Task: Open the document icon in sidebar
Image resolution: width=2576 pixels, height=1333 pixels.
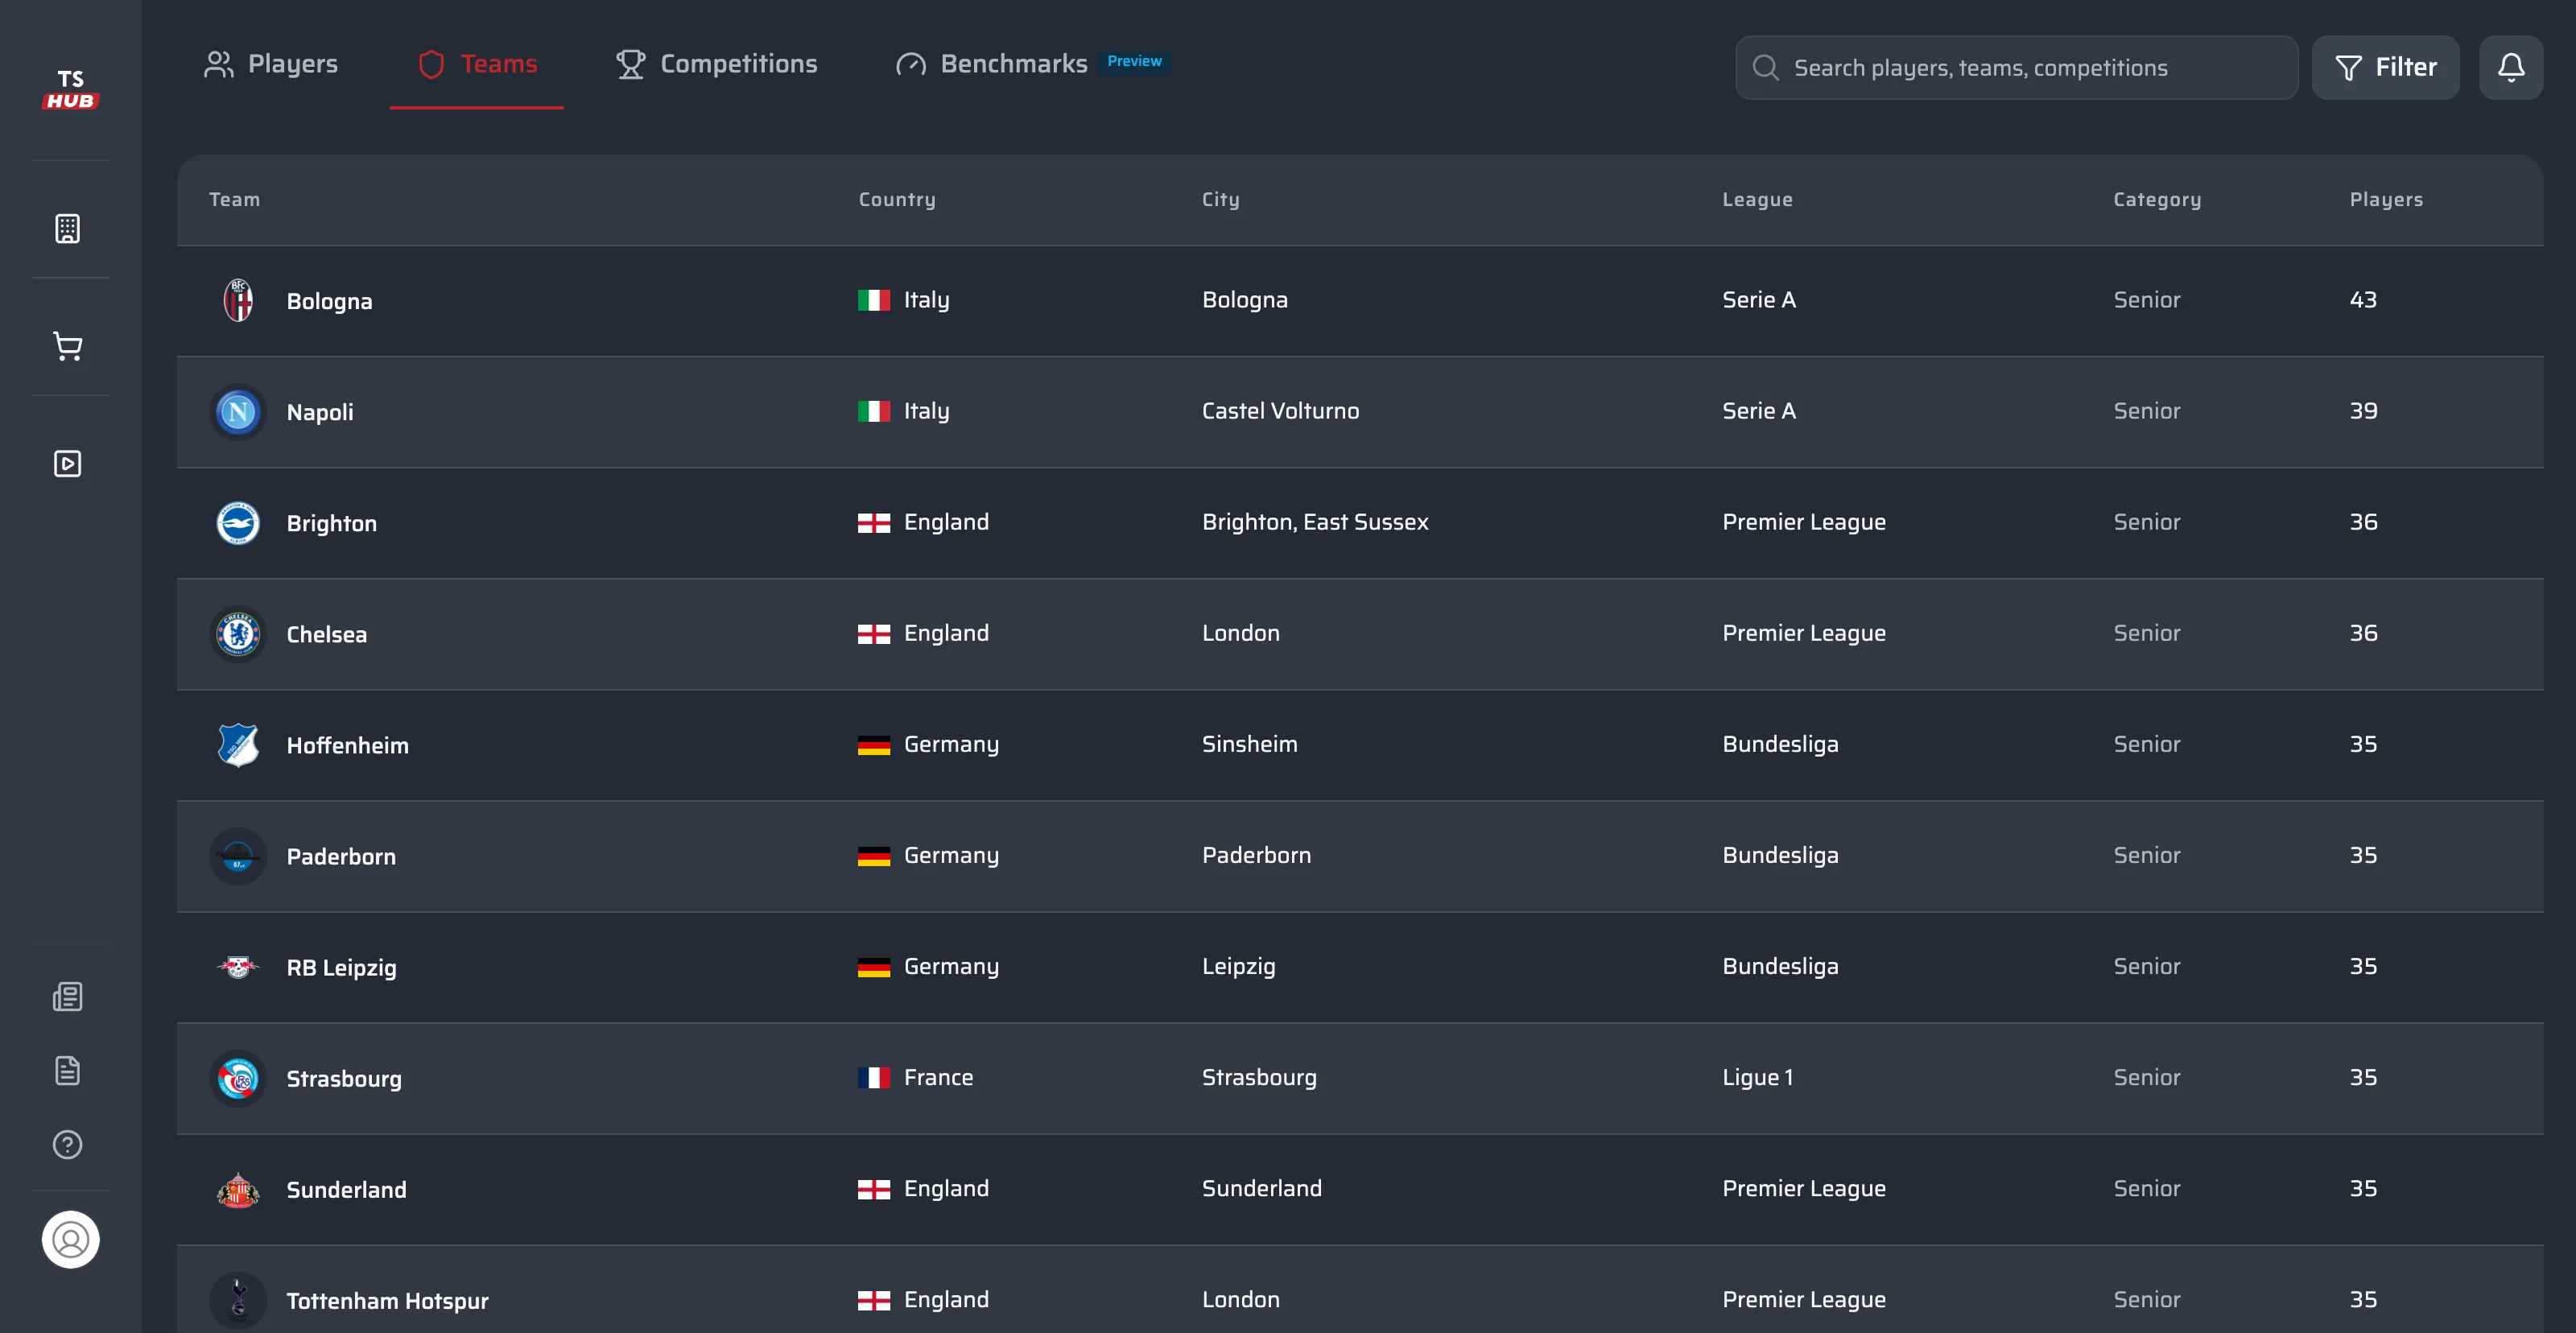Action: [x=67, y=1070]
